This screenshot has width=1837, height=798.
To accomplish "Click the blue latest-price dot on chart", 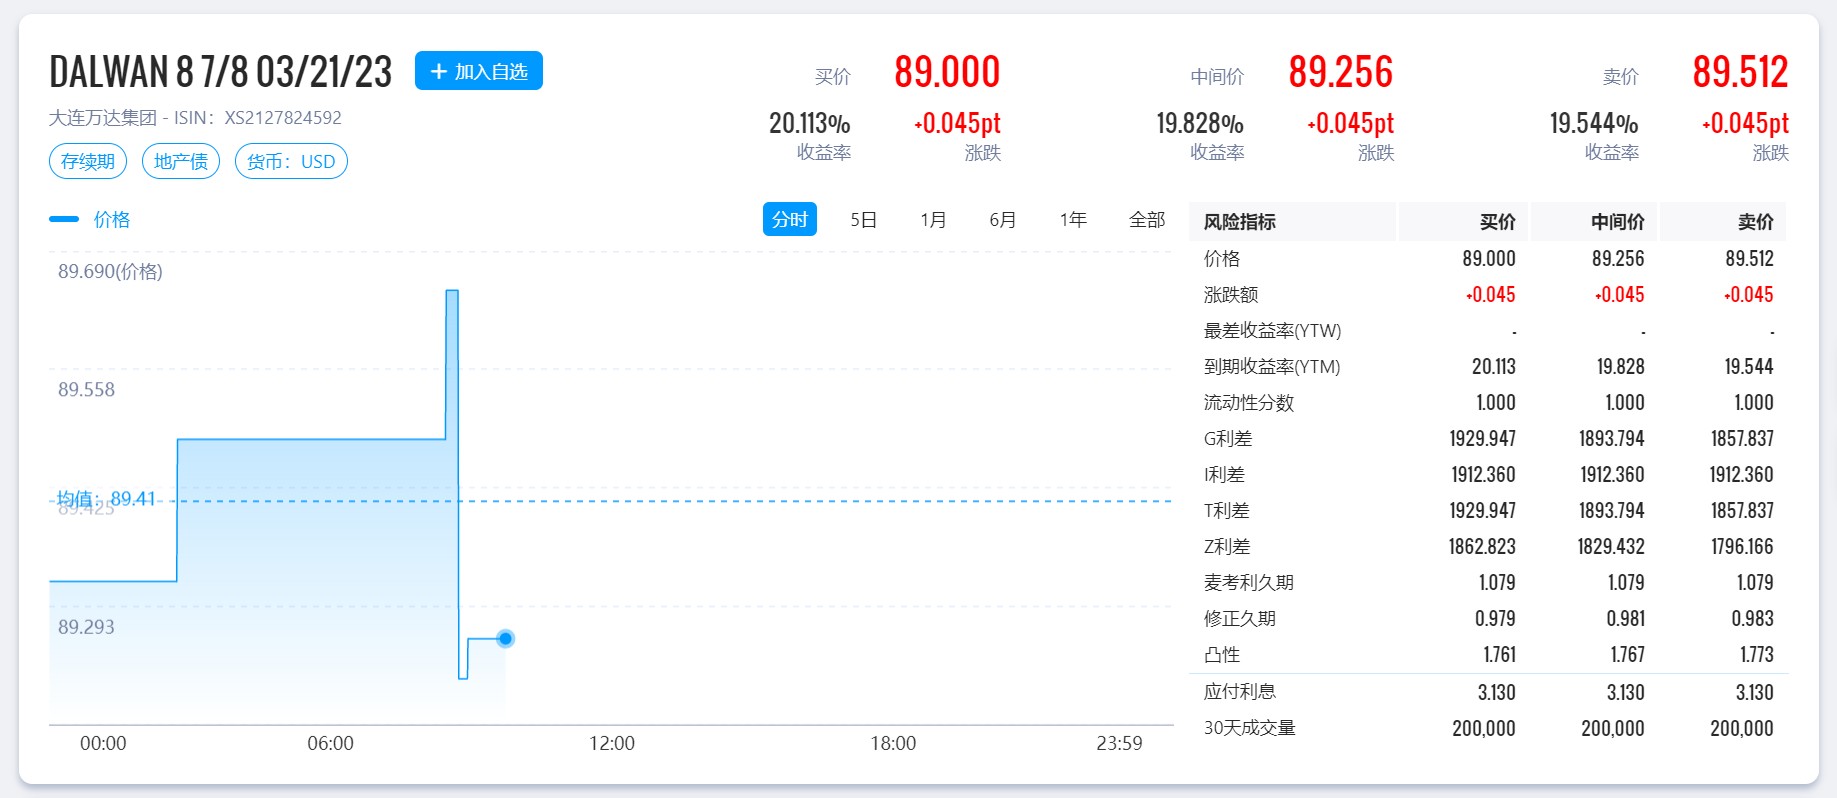I will click(506, 638).
